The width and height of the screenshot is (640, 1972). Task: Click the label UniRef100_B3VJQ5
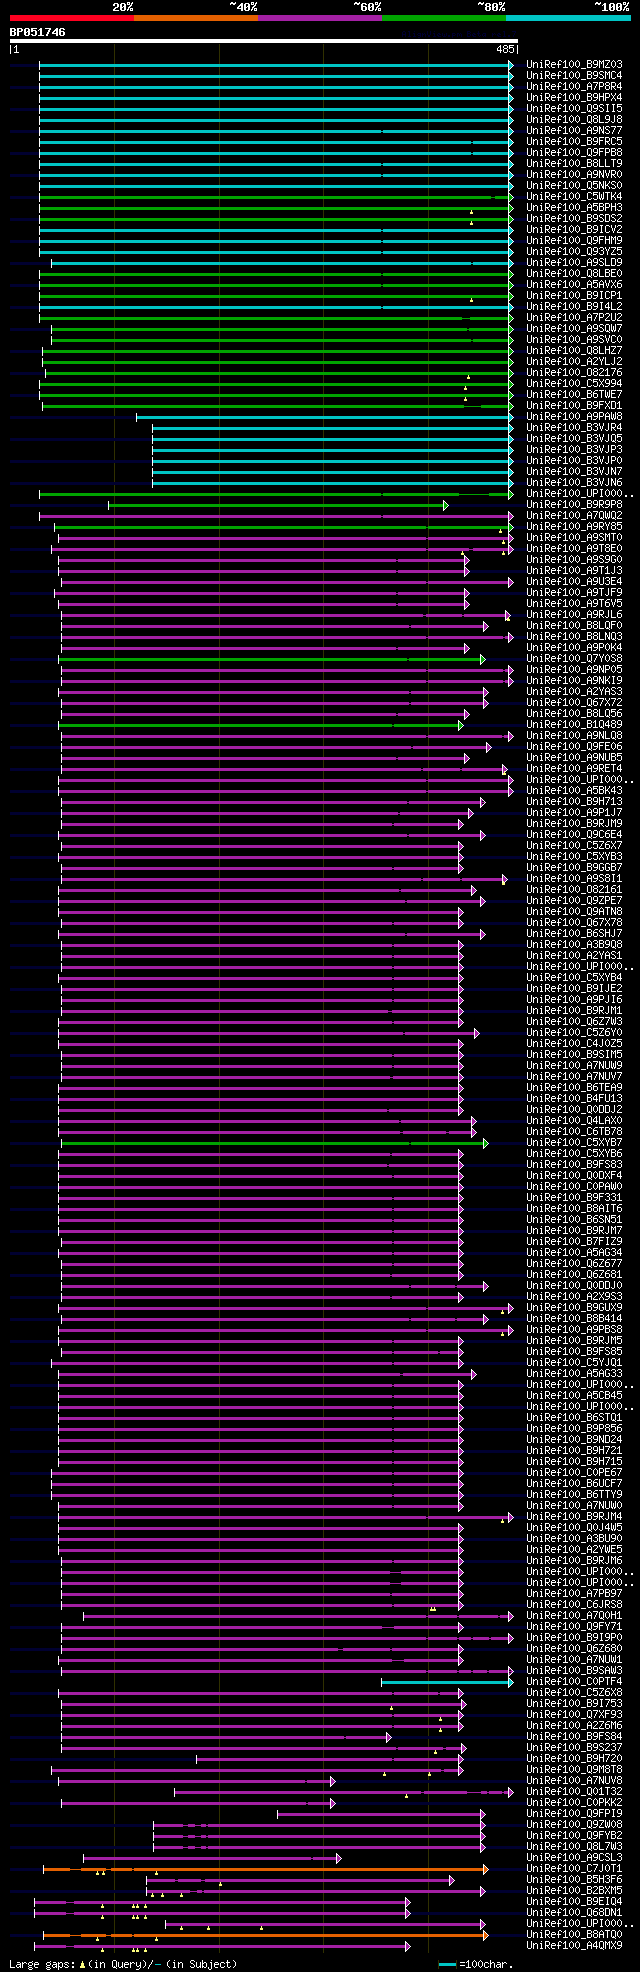pos(574,439)
